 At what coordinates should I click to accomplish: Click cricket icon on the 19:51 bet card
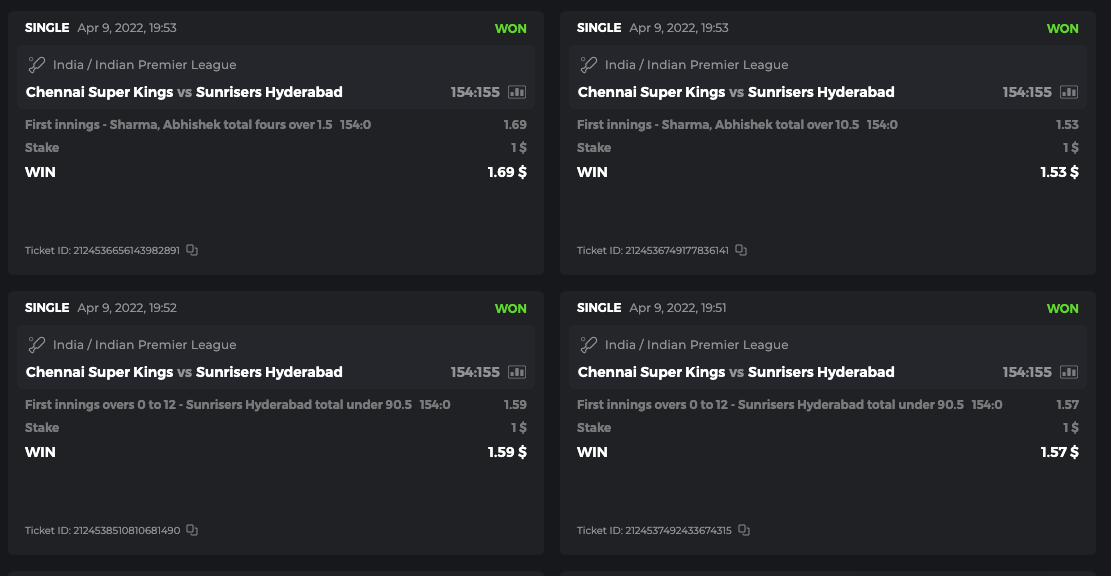point(589,345)
